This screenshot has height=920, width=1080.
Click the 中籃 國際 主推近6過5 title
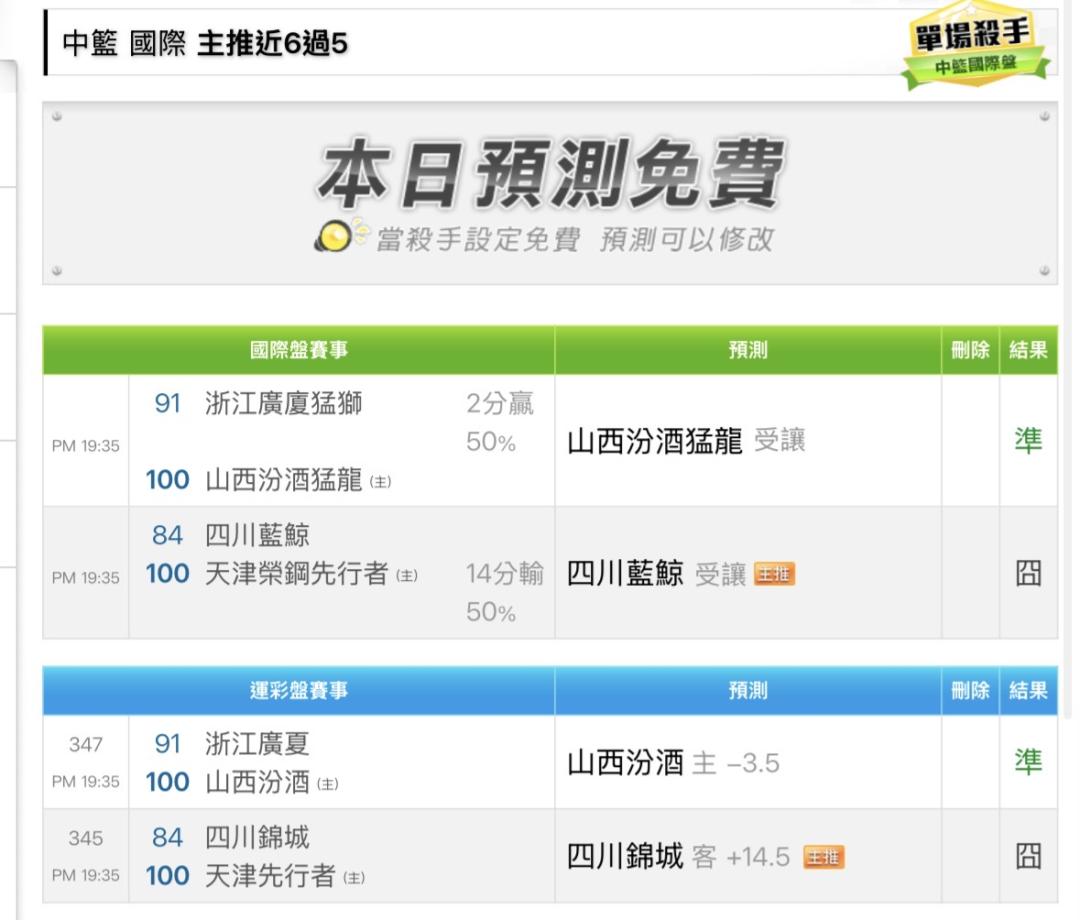coord(205,43)
